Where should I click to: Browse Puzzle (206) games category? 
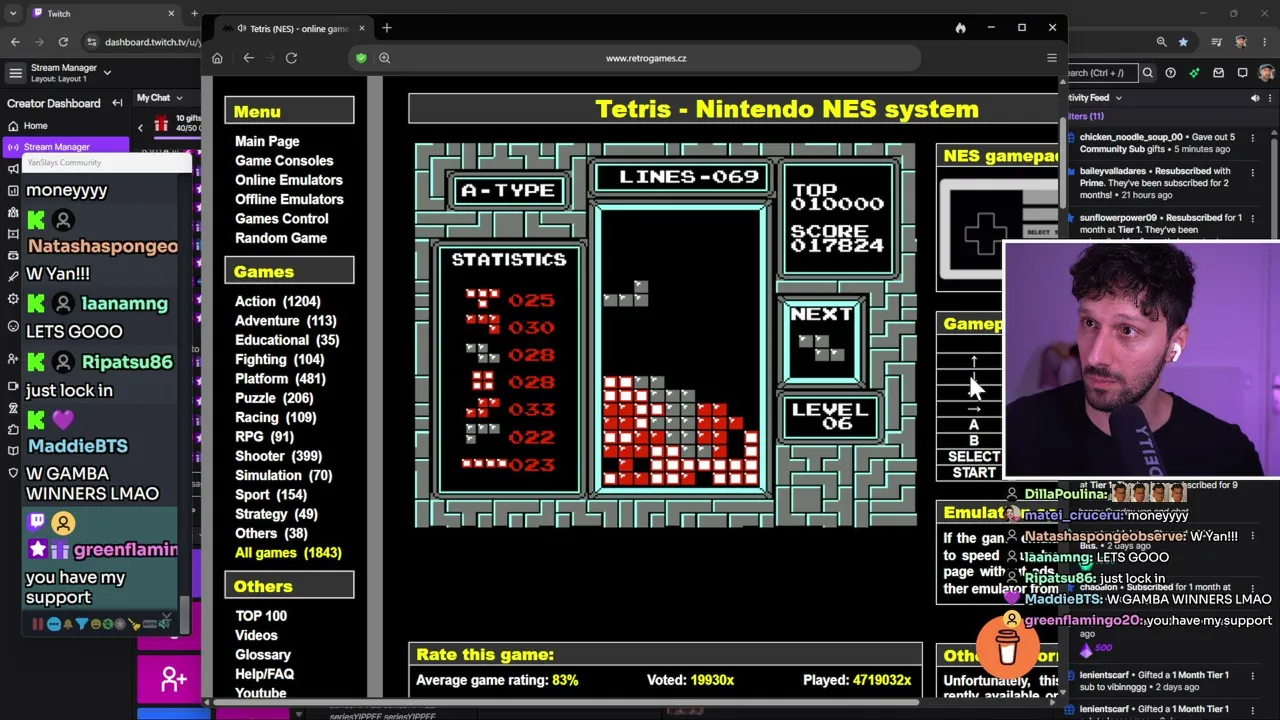[274, 398]
